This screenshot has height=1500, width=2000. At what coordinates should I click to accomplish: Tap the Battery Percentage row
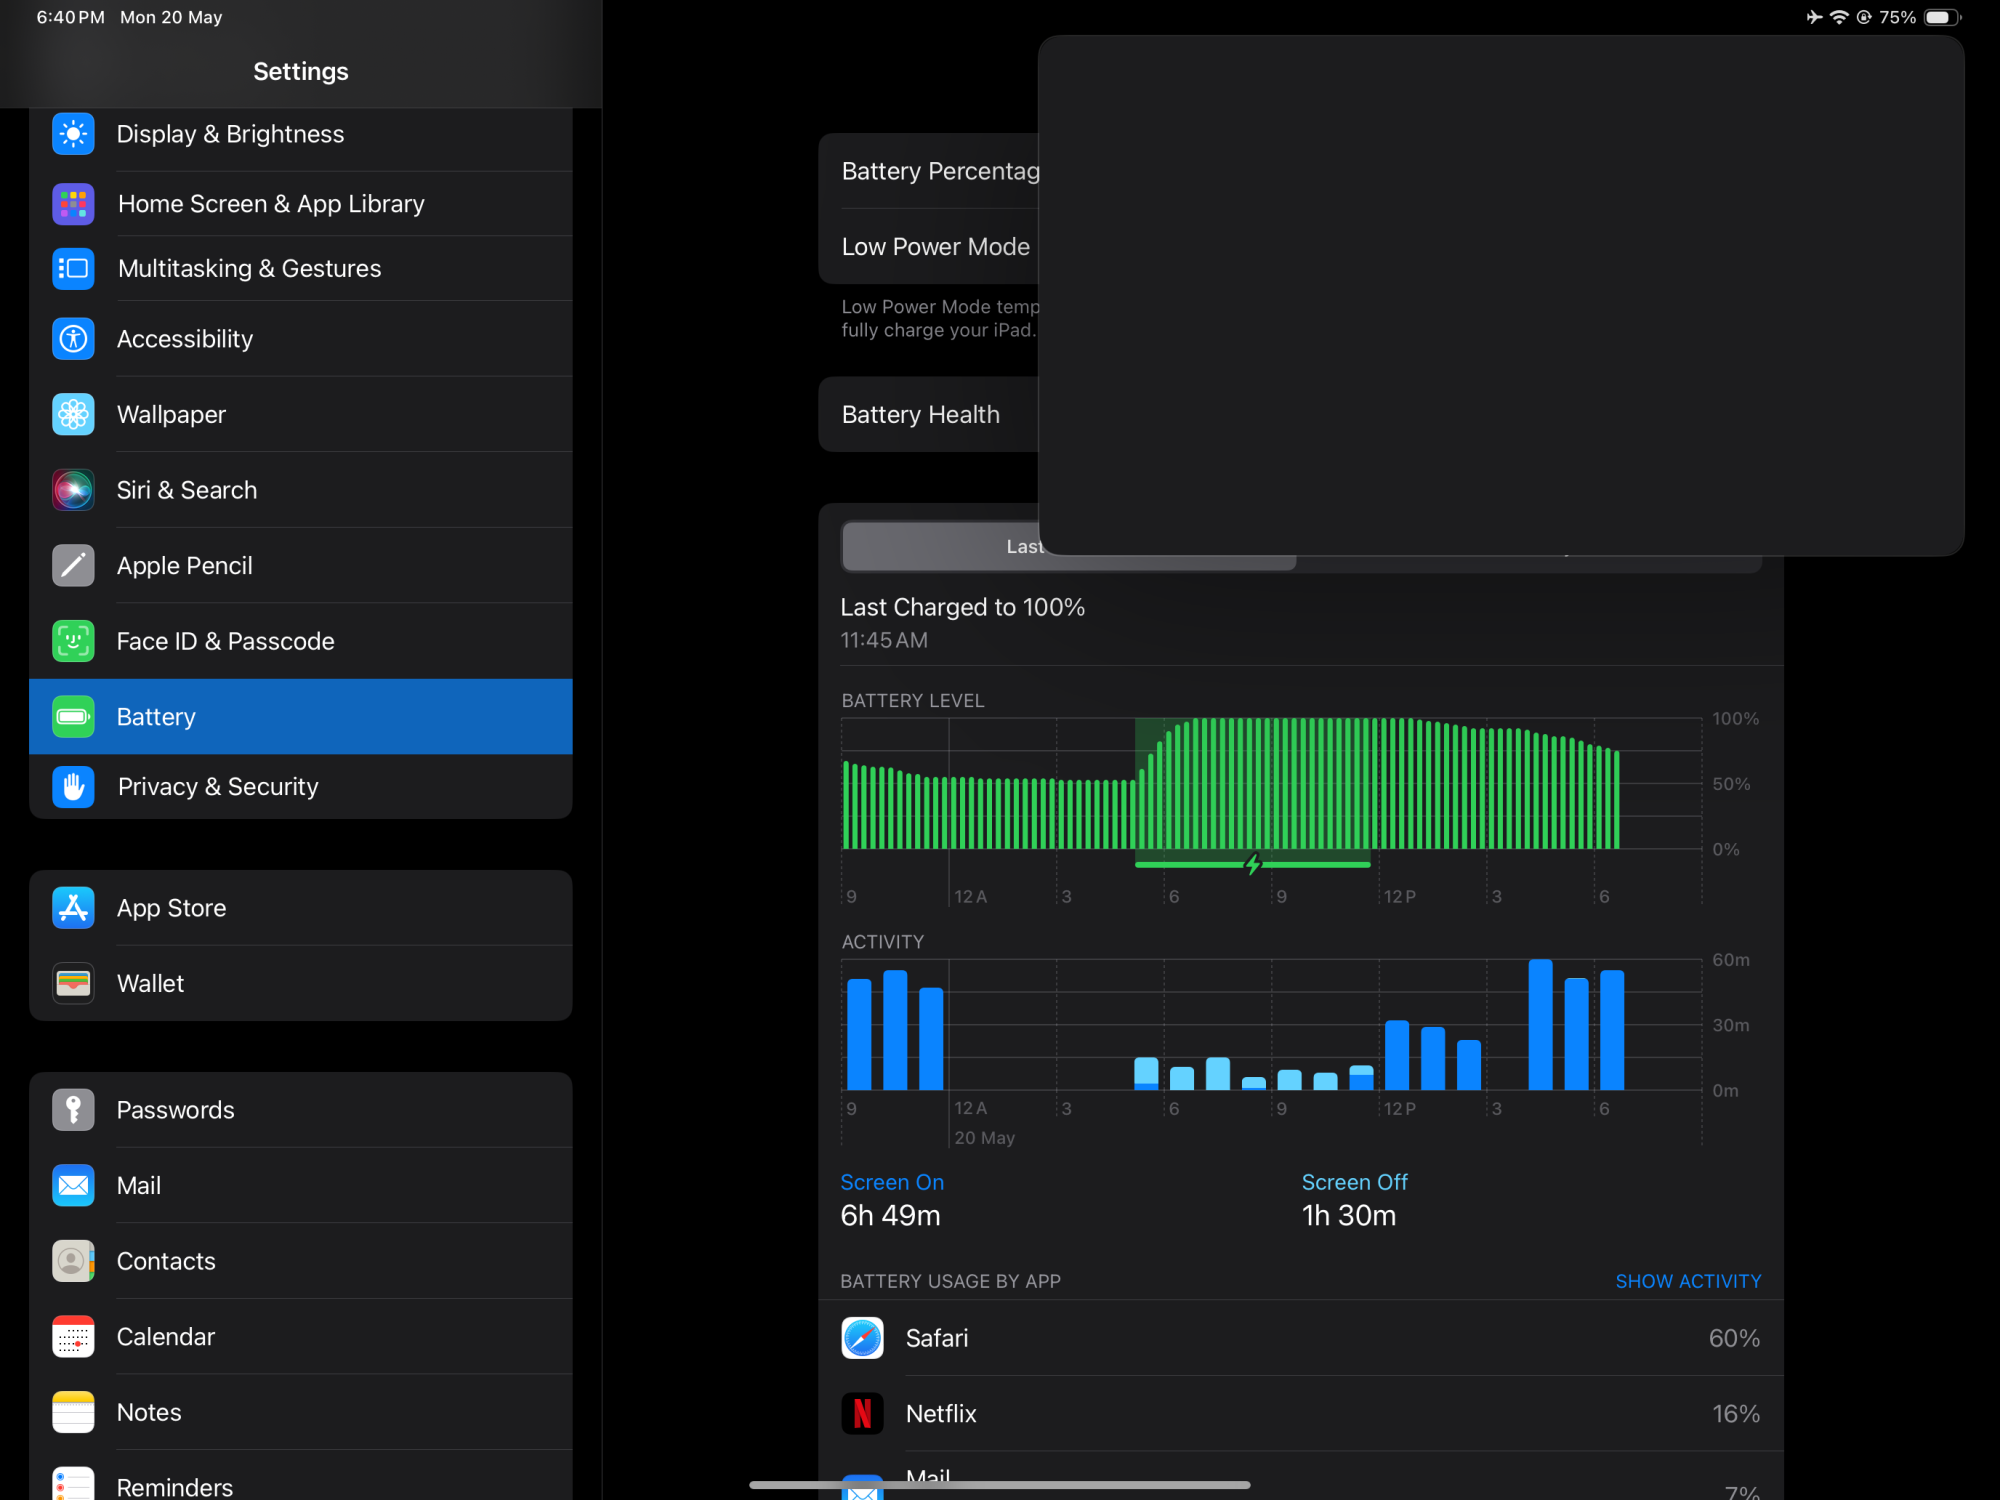(938, 171)
